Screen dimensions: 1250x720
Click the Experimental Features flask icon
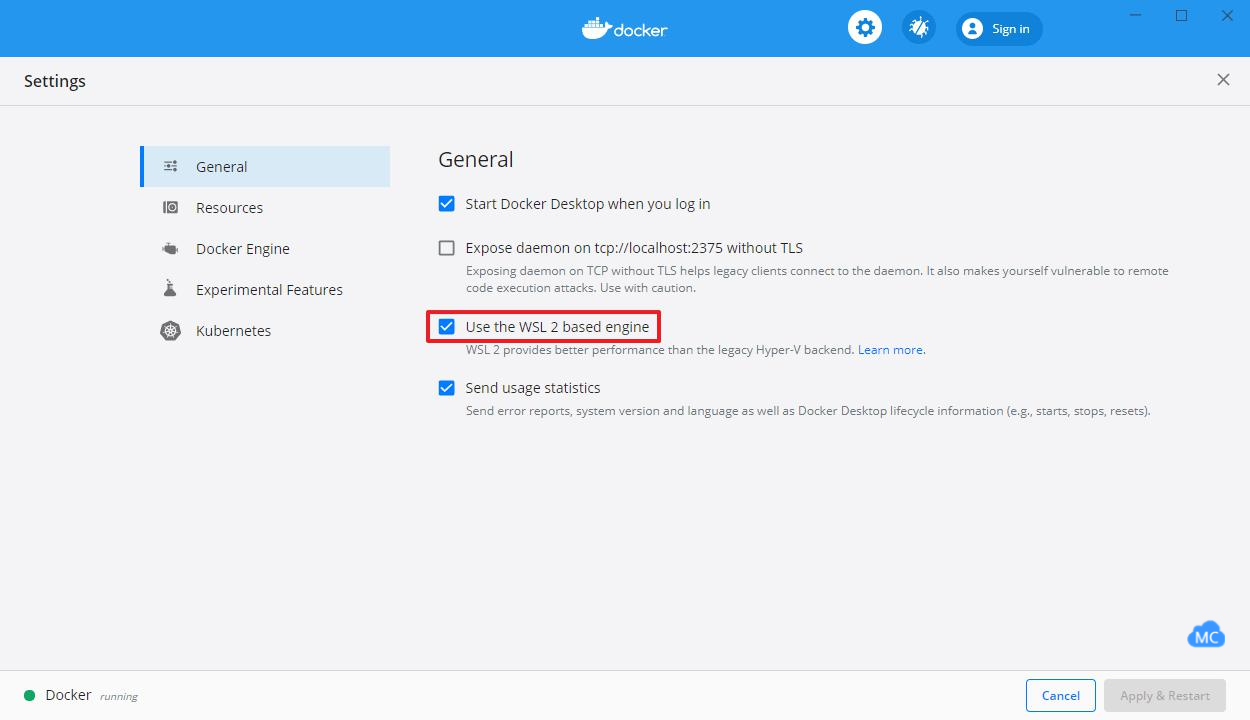coord(170,288)
